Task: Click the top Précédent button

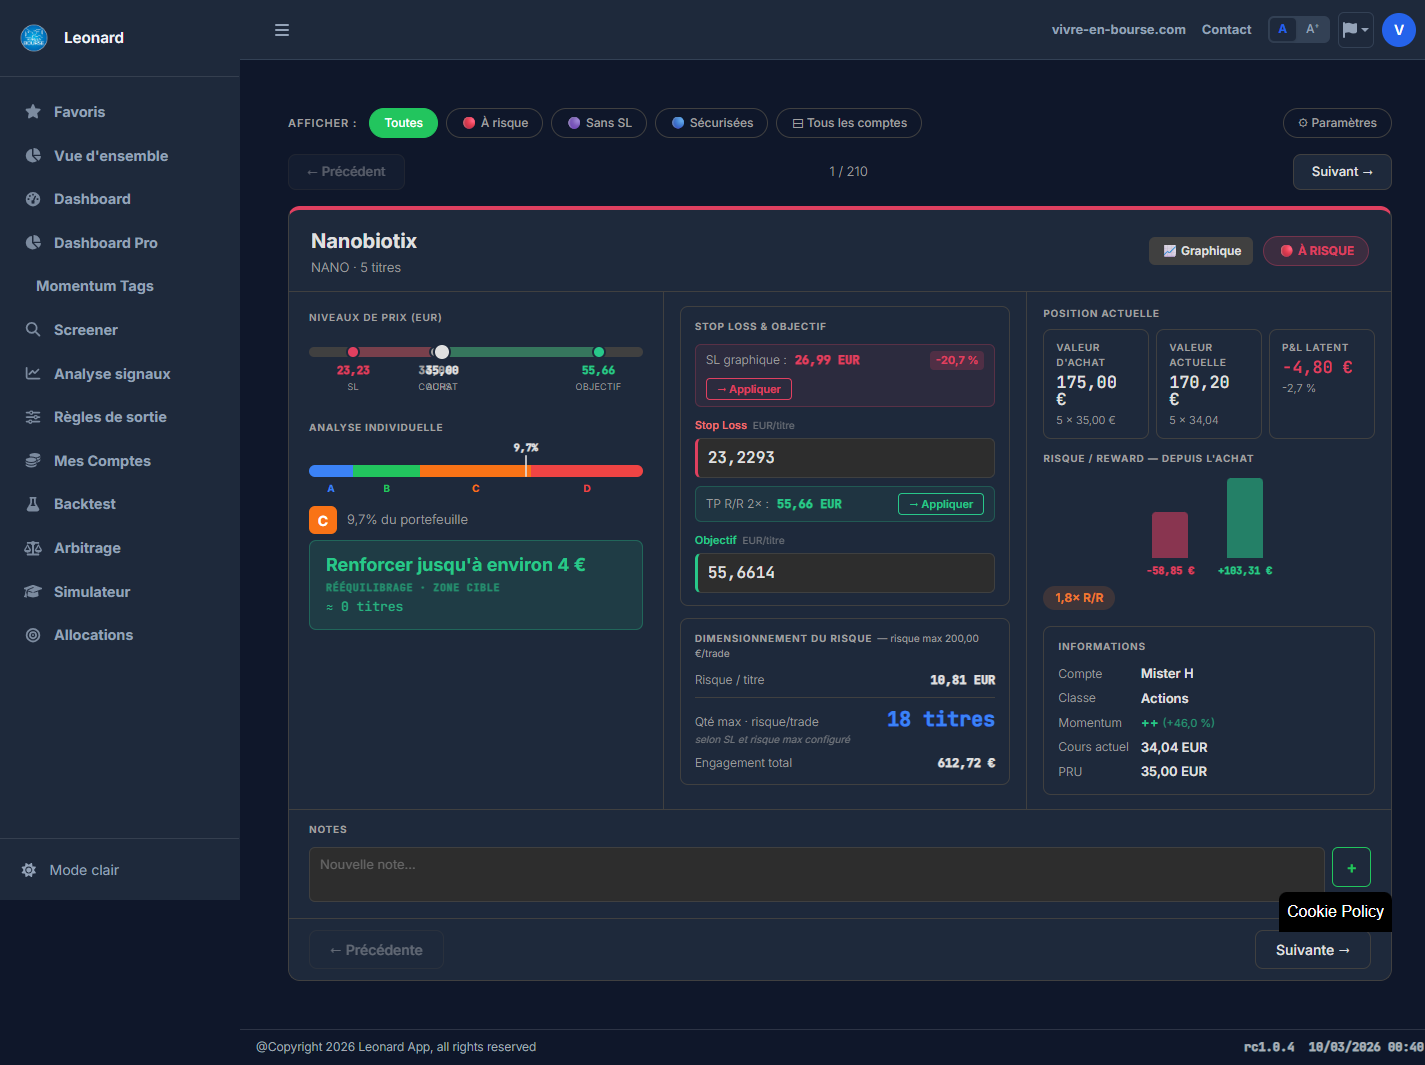Action: (x=346, y=172)
